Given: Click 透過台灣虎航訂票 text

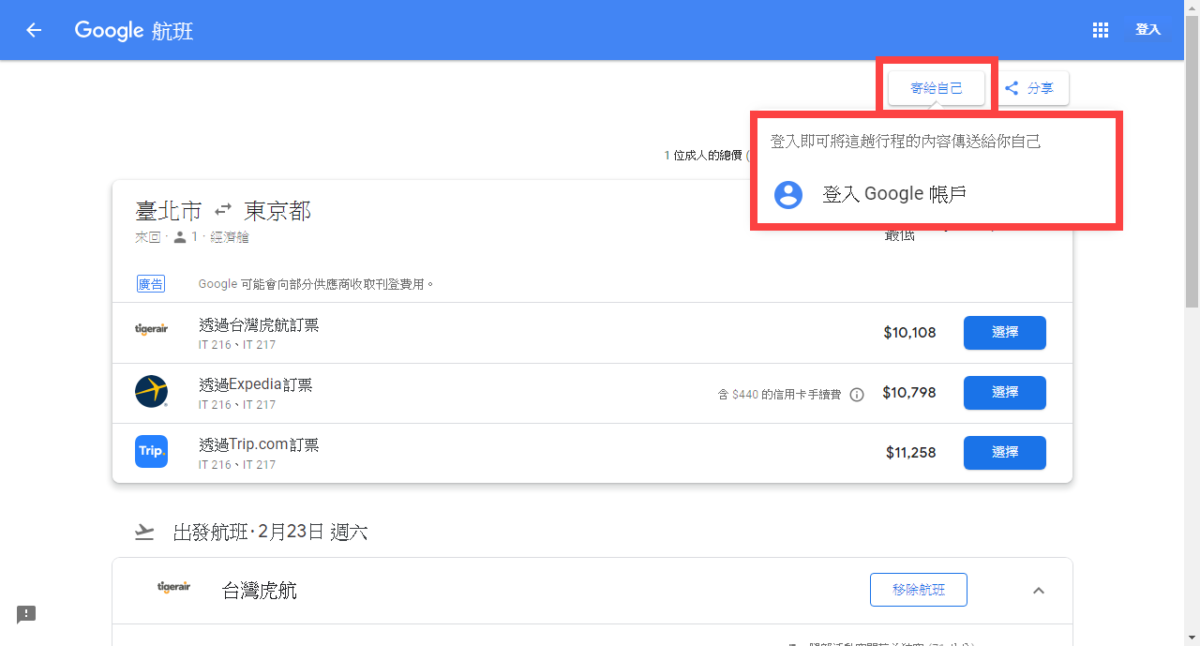Looking at the screenshot, I should 259,325.
